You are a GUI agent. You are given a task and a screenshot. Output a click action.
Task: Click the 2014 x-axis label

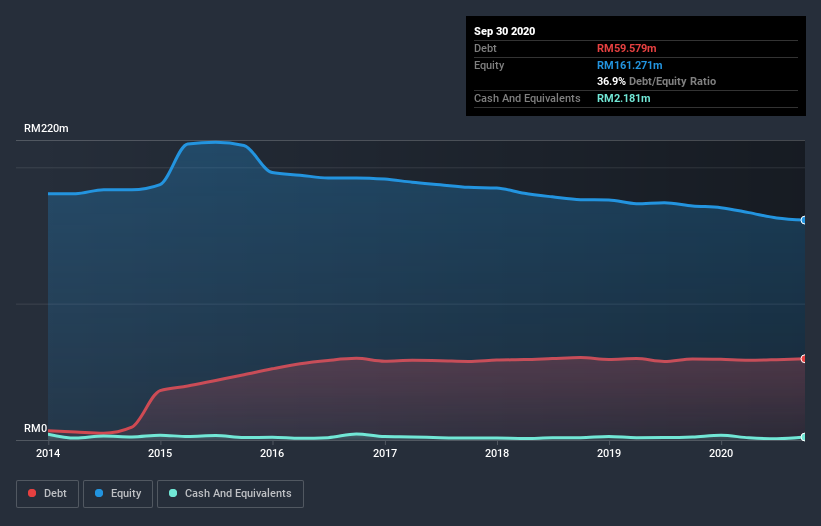tap(48, 453)
